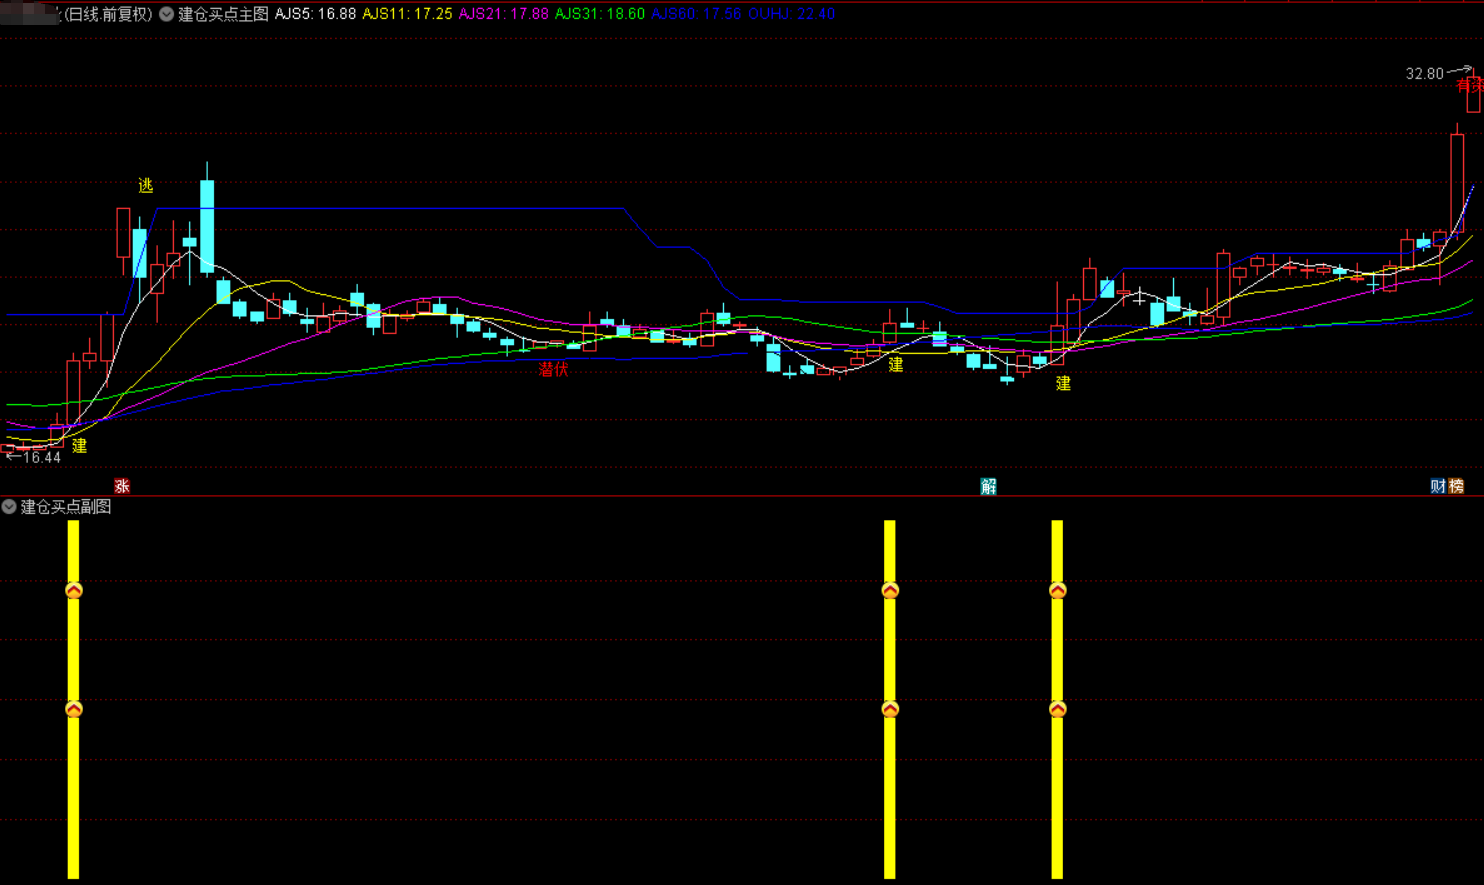Click the (日线.前复权) period label
The height and width of the screenshot is (885, 1484).
coord(107,14)
